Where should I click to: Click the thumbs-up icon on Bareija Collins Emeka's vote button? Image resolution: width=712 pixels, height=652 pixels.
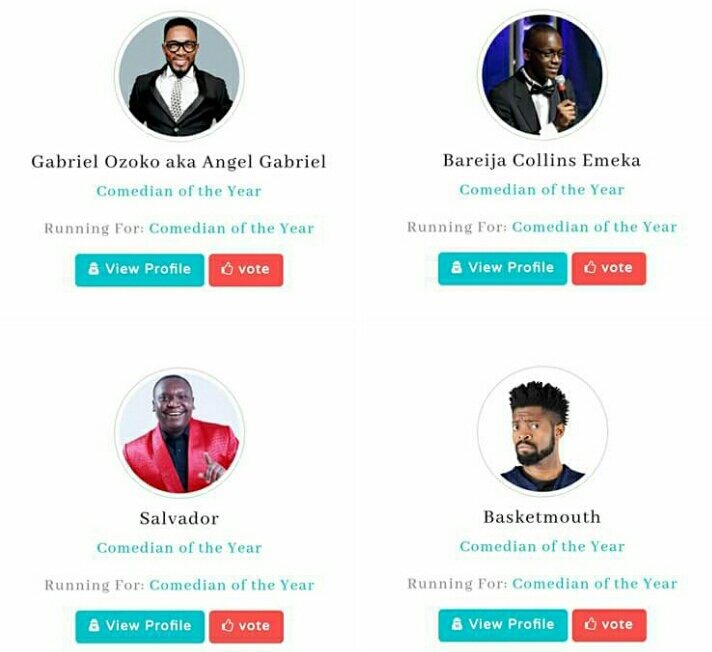[590, 267]
